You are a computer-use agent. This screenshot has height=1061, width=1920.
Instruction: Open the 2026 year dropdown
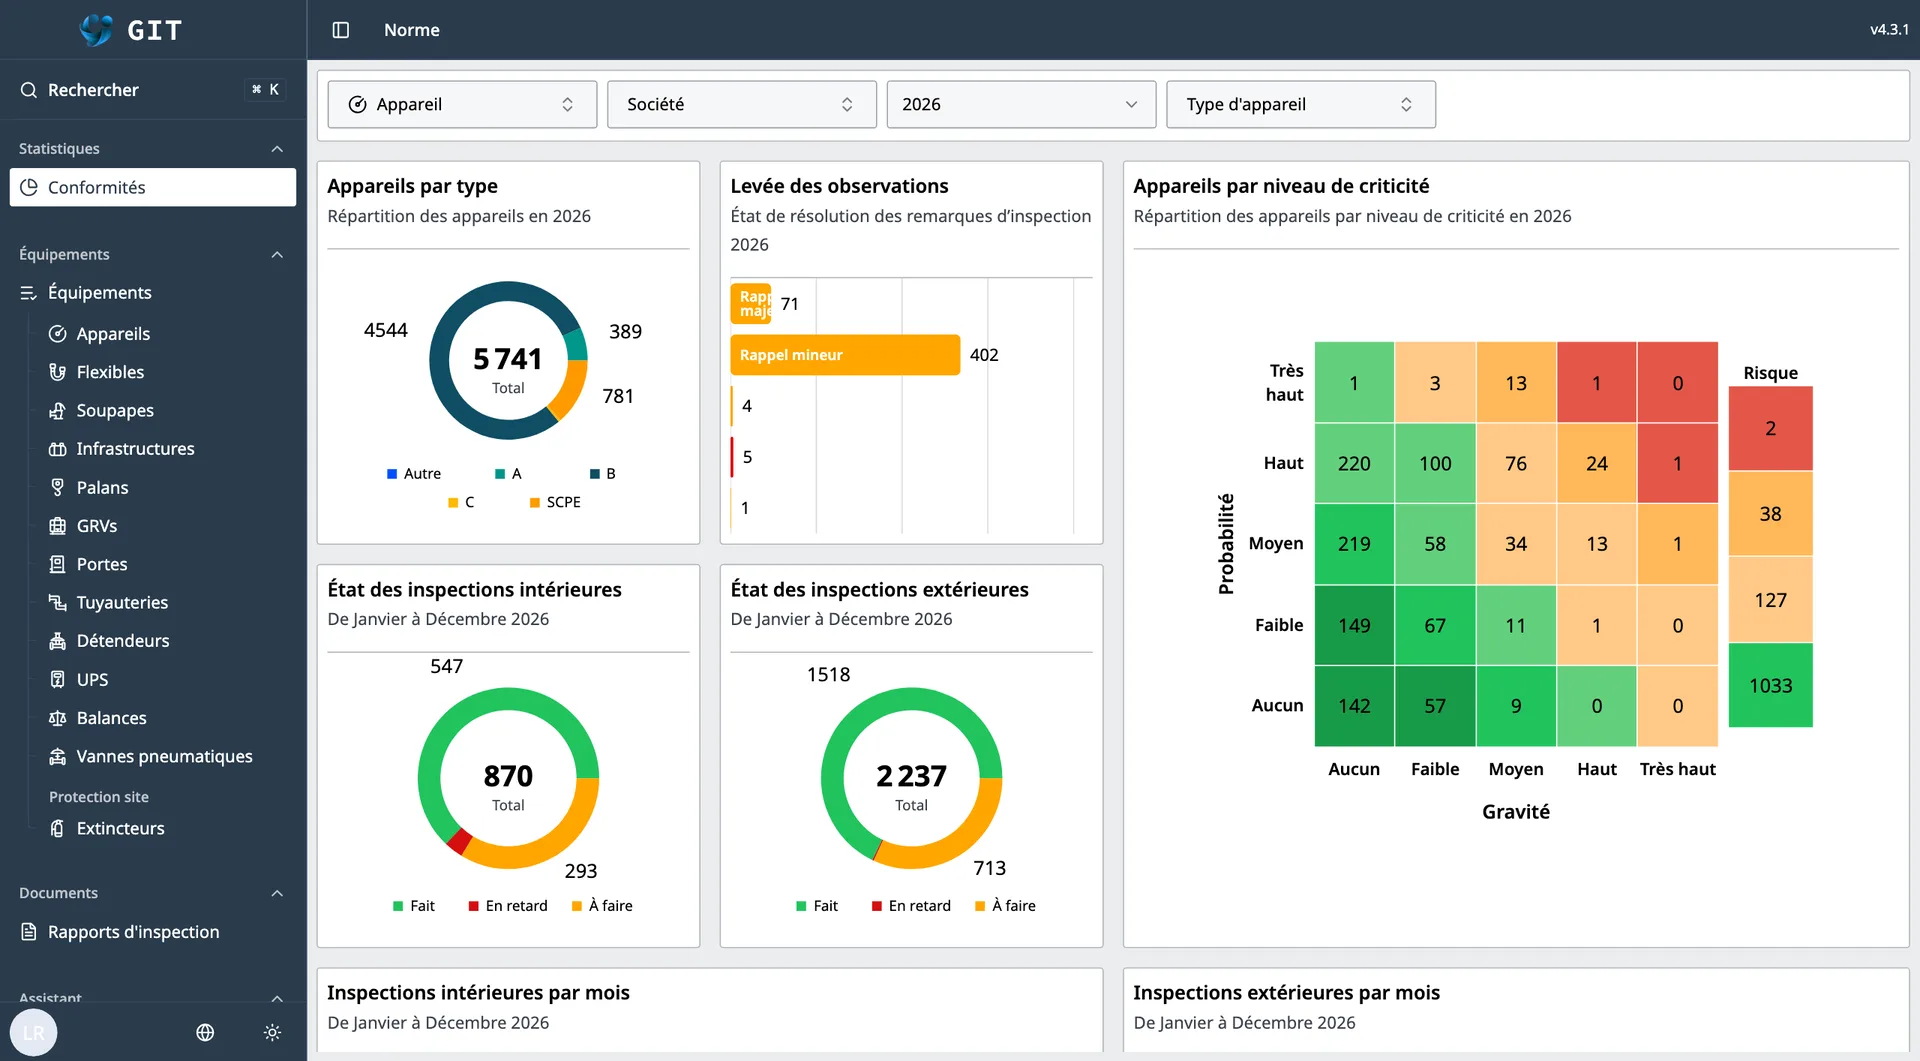tap(1021, 104)
